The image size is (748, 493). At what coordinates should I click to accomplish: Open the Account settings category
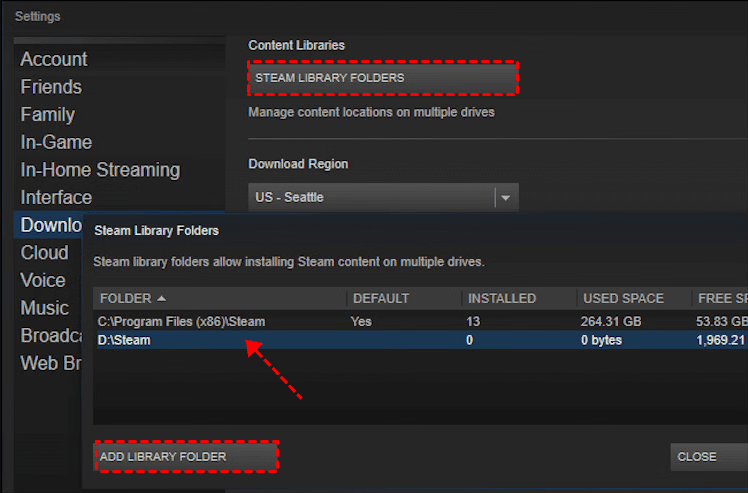click(54, 60)
